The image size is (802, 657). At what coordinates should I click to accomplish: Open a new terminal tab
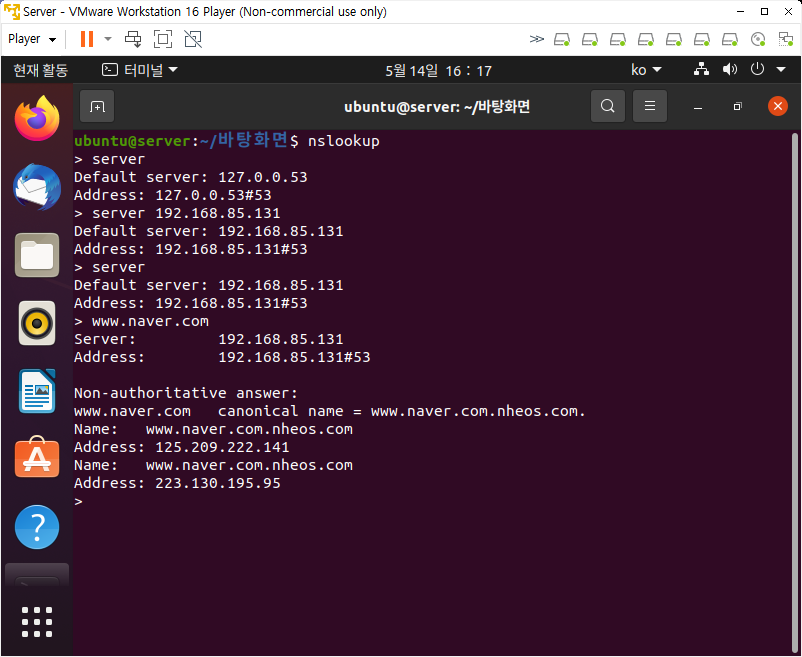tap(97, 106)
